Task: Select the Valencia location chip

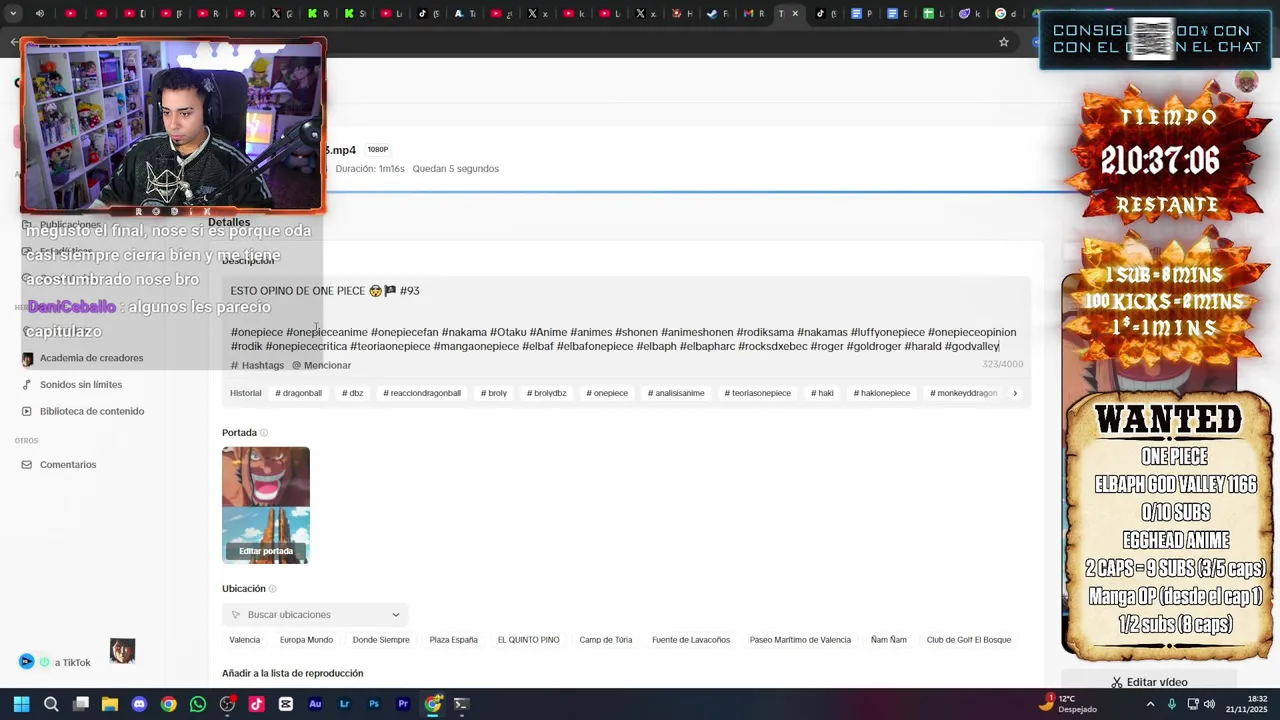Action: pyautogui.click(x=244, y=640)
